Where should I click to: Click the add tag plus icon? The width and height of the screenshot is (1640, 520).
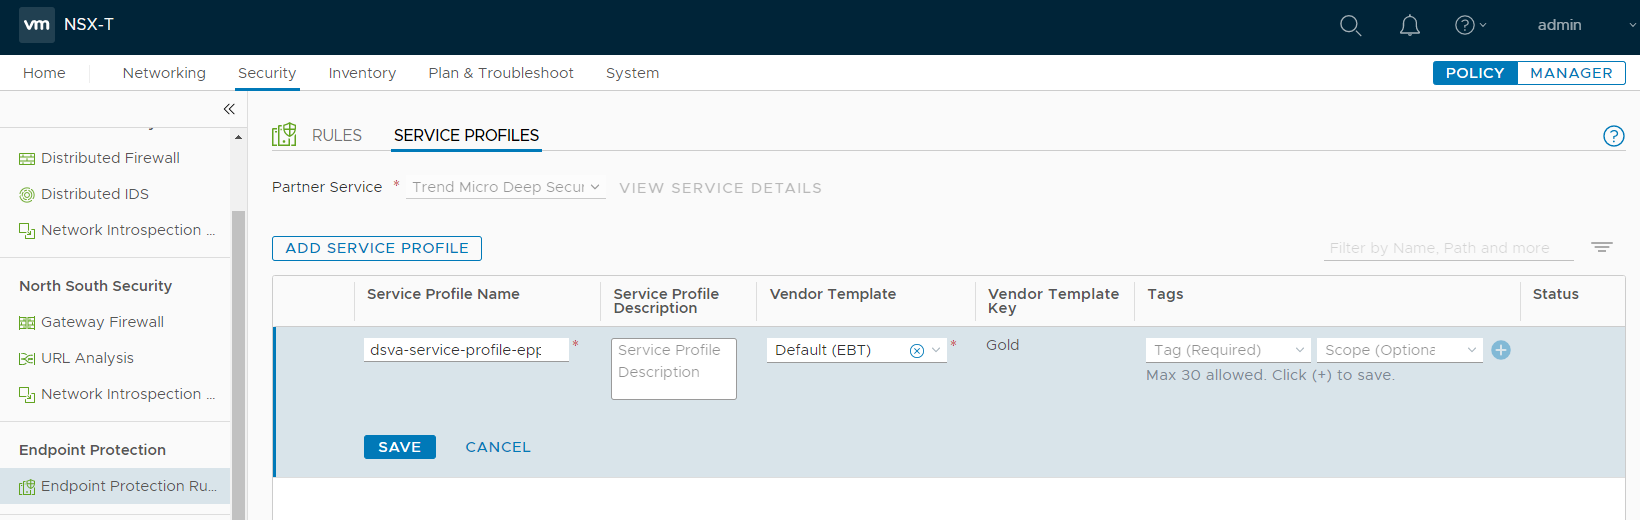(1500, 350)
